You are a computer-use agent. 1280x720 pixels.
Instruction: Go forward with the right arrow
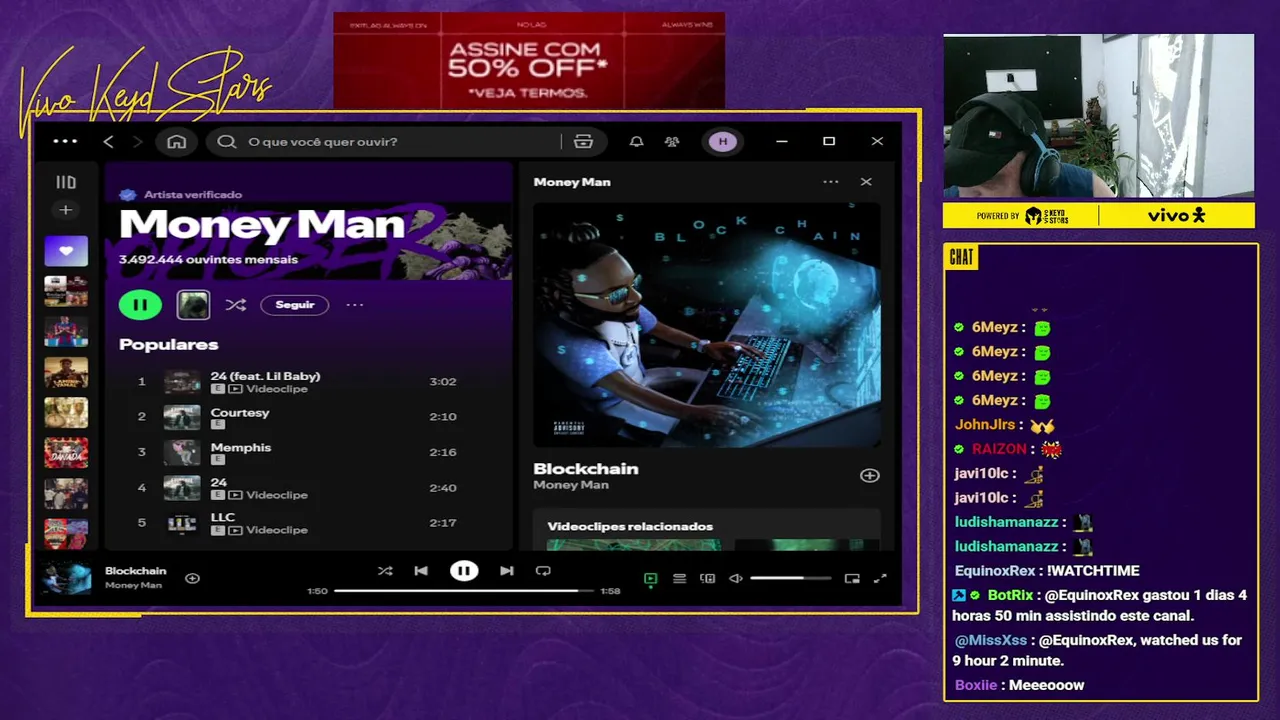pos(137,142)
